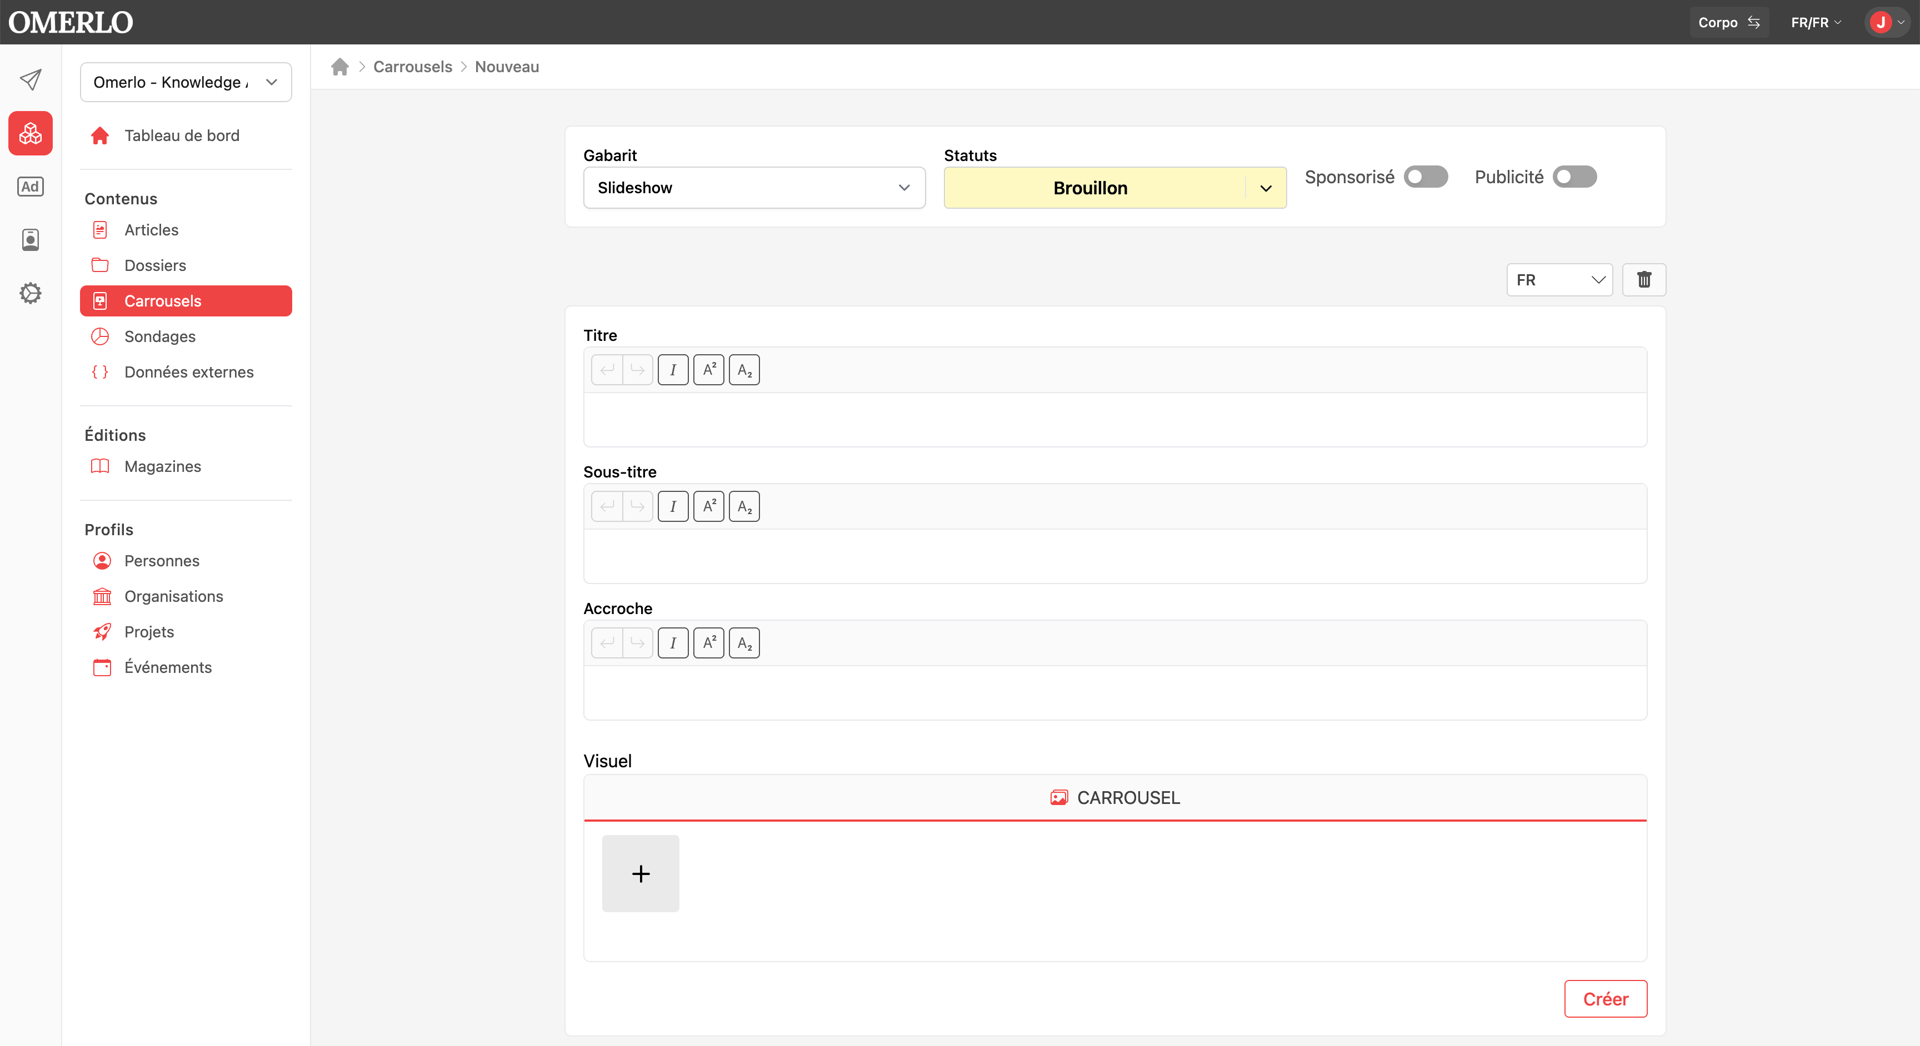Screen dimensions: 1920x1046
Task: Click redo in the Sous-titre editor
Action: point(638,507)
